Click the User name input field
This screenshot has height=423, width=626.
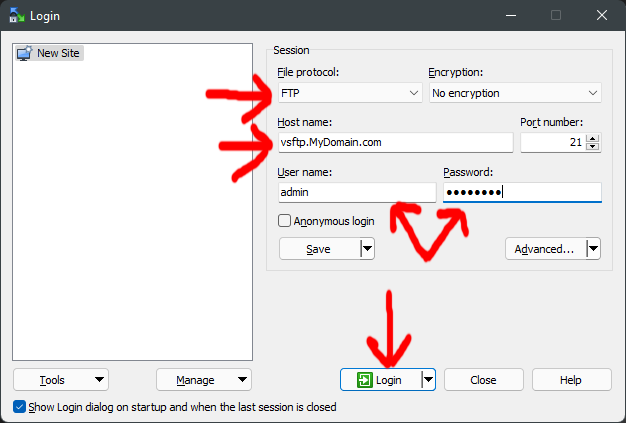coord(357,192)
